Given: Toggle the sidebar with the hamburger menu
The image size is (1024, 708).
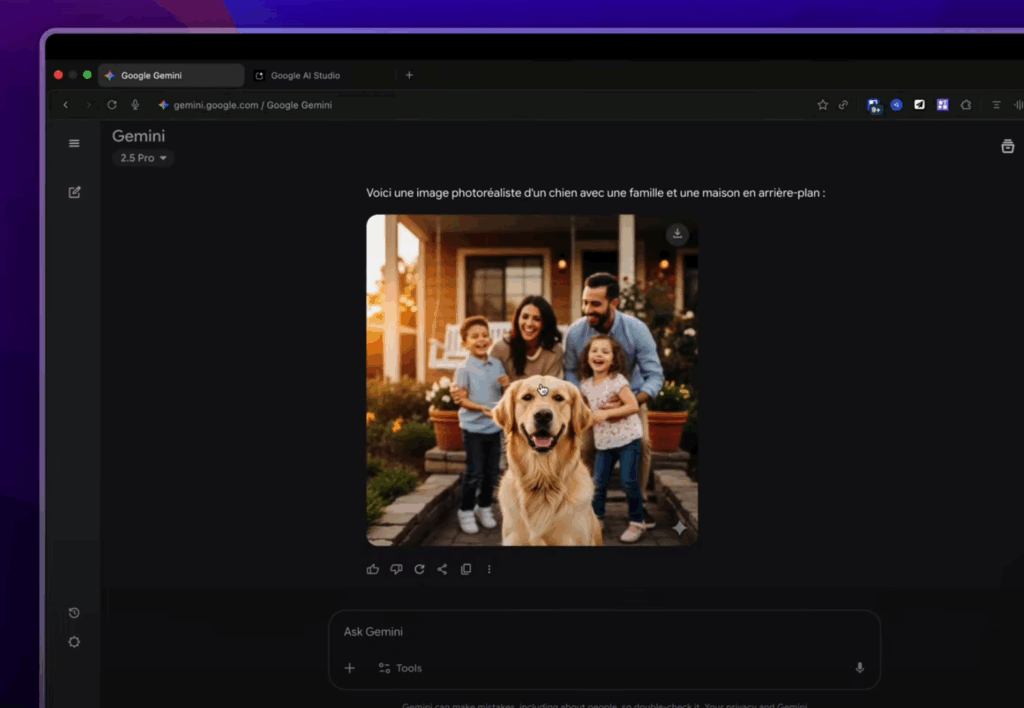Looking at the screenshot, I should coord(74,143).
